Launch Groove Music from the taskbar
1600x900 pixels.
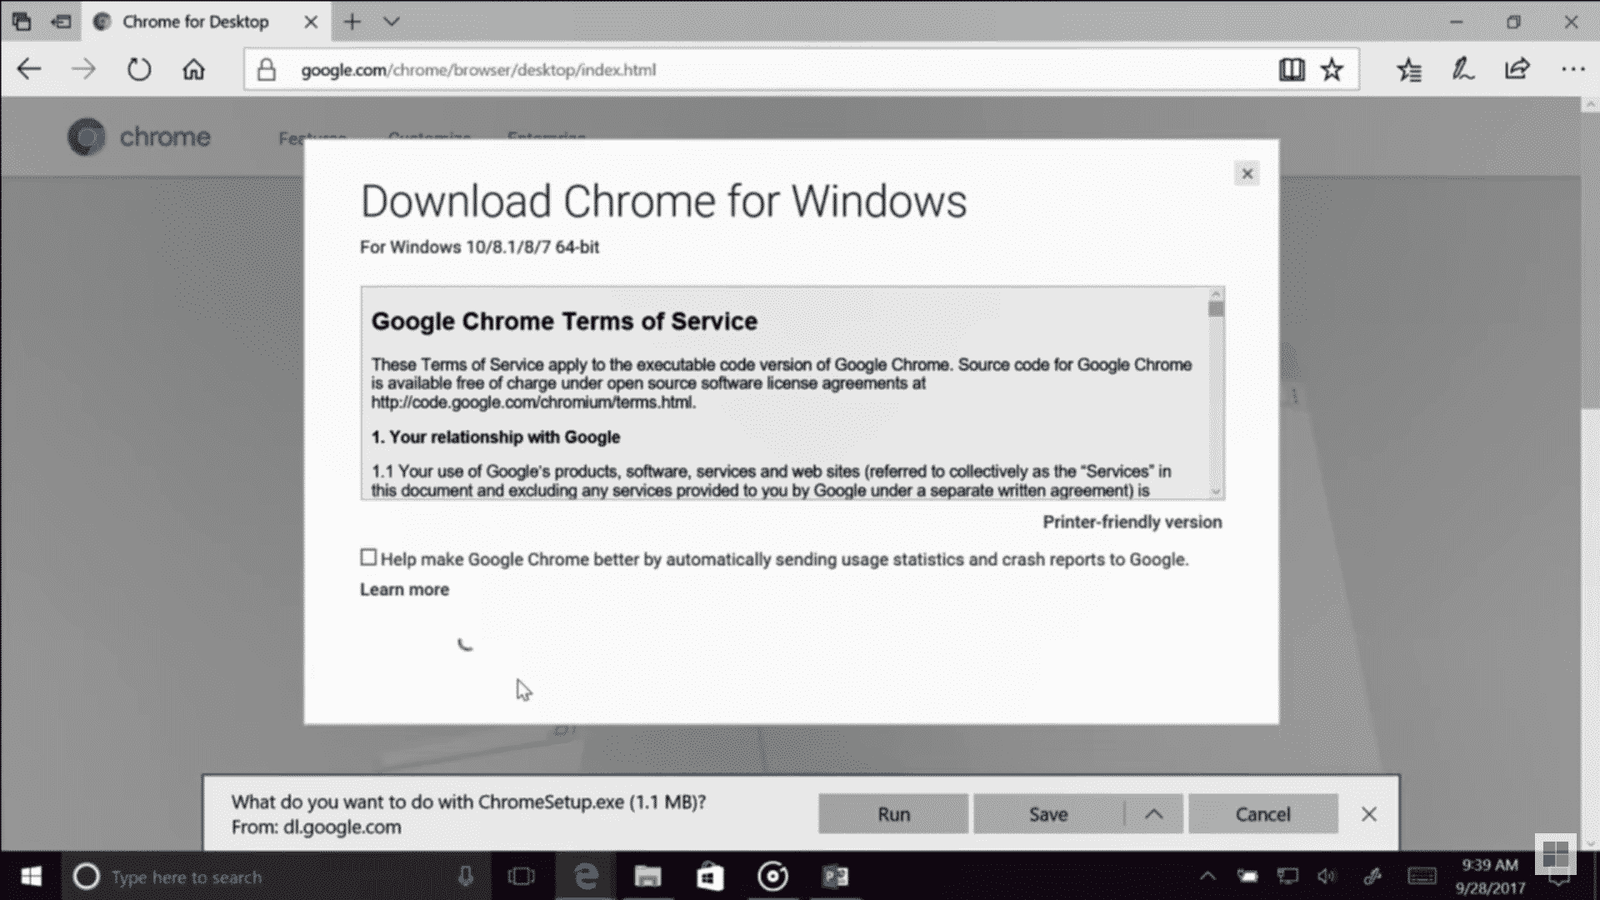(x=773, y=877)
